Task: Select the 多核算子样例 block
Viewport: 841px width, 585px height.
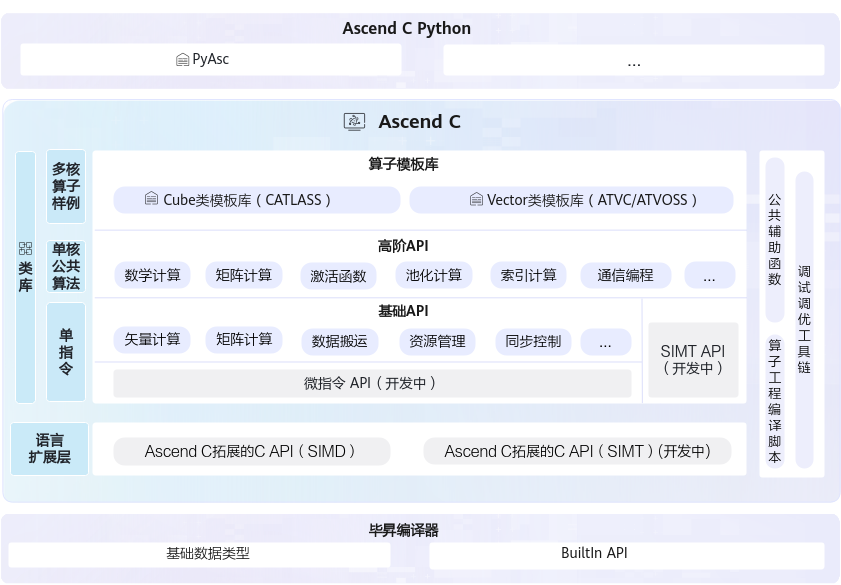Action: pos(66,186)
